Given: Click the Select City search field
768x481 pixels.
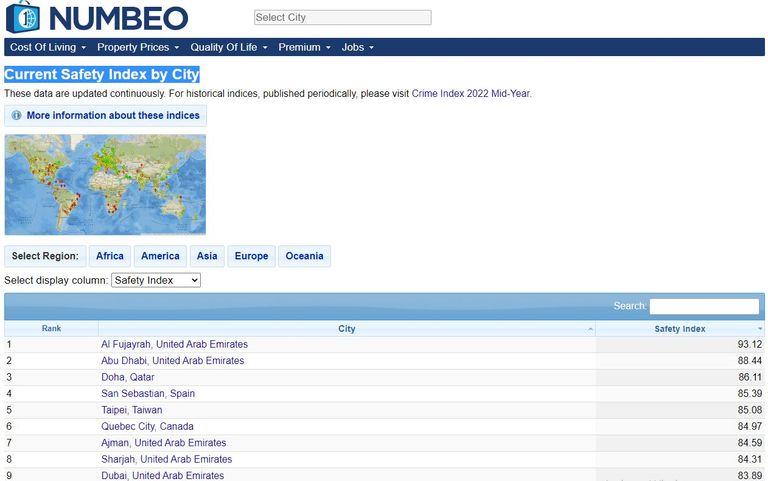Looking at the screenshot, I should click(x=342, y=18).
